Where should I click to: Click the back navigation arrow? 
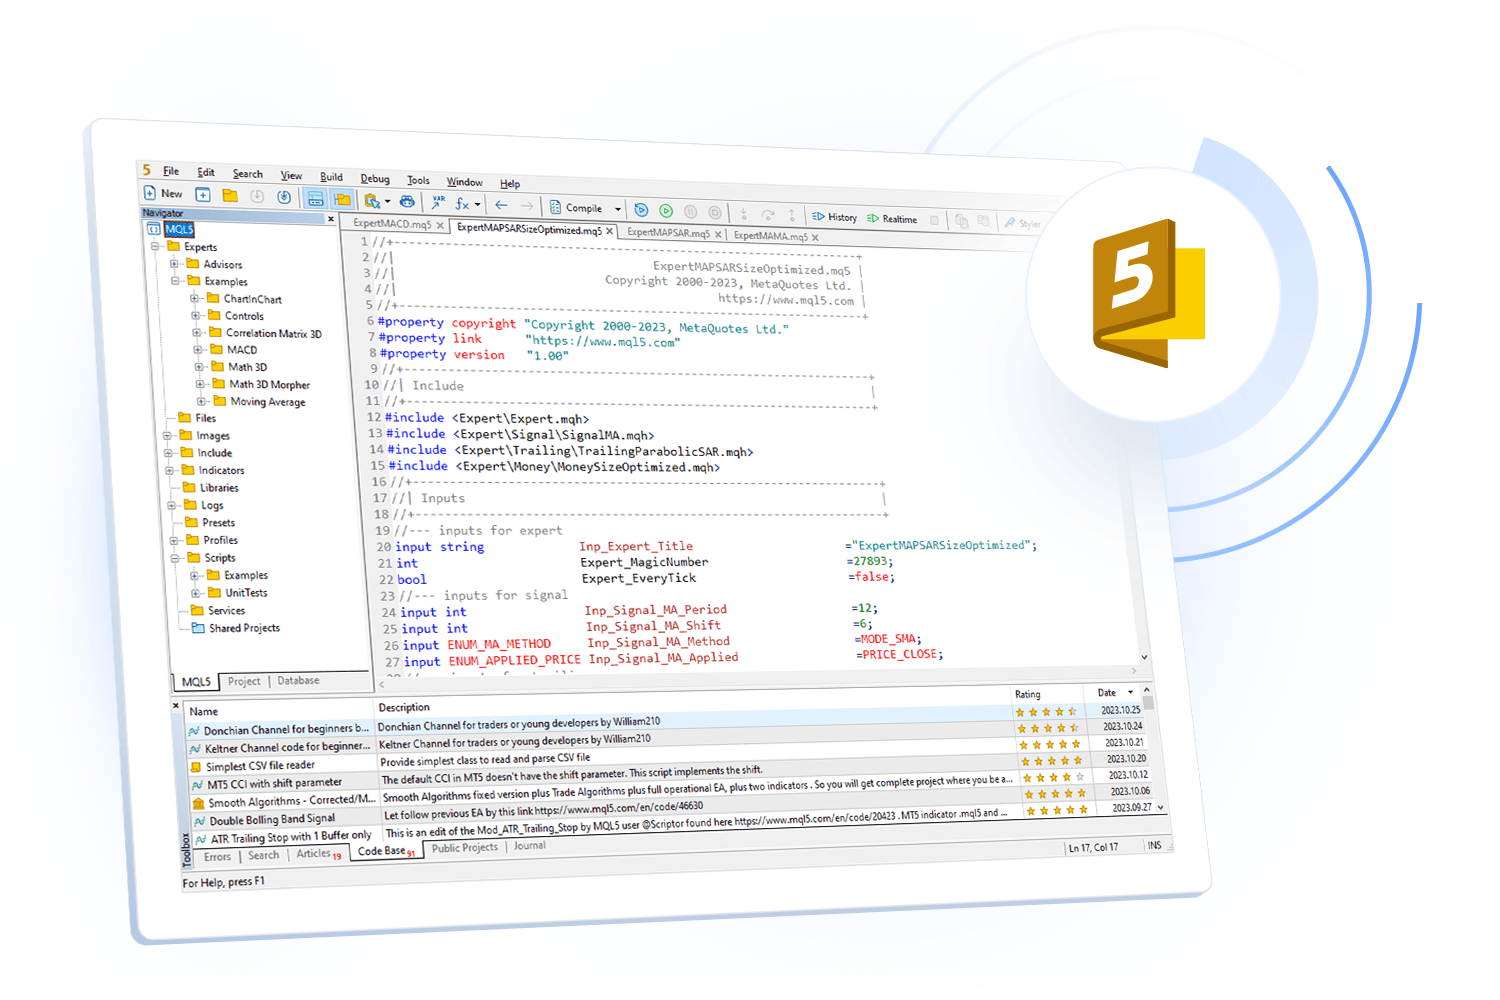(501, 205)
